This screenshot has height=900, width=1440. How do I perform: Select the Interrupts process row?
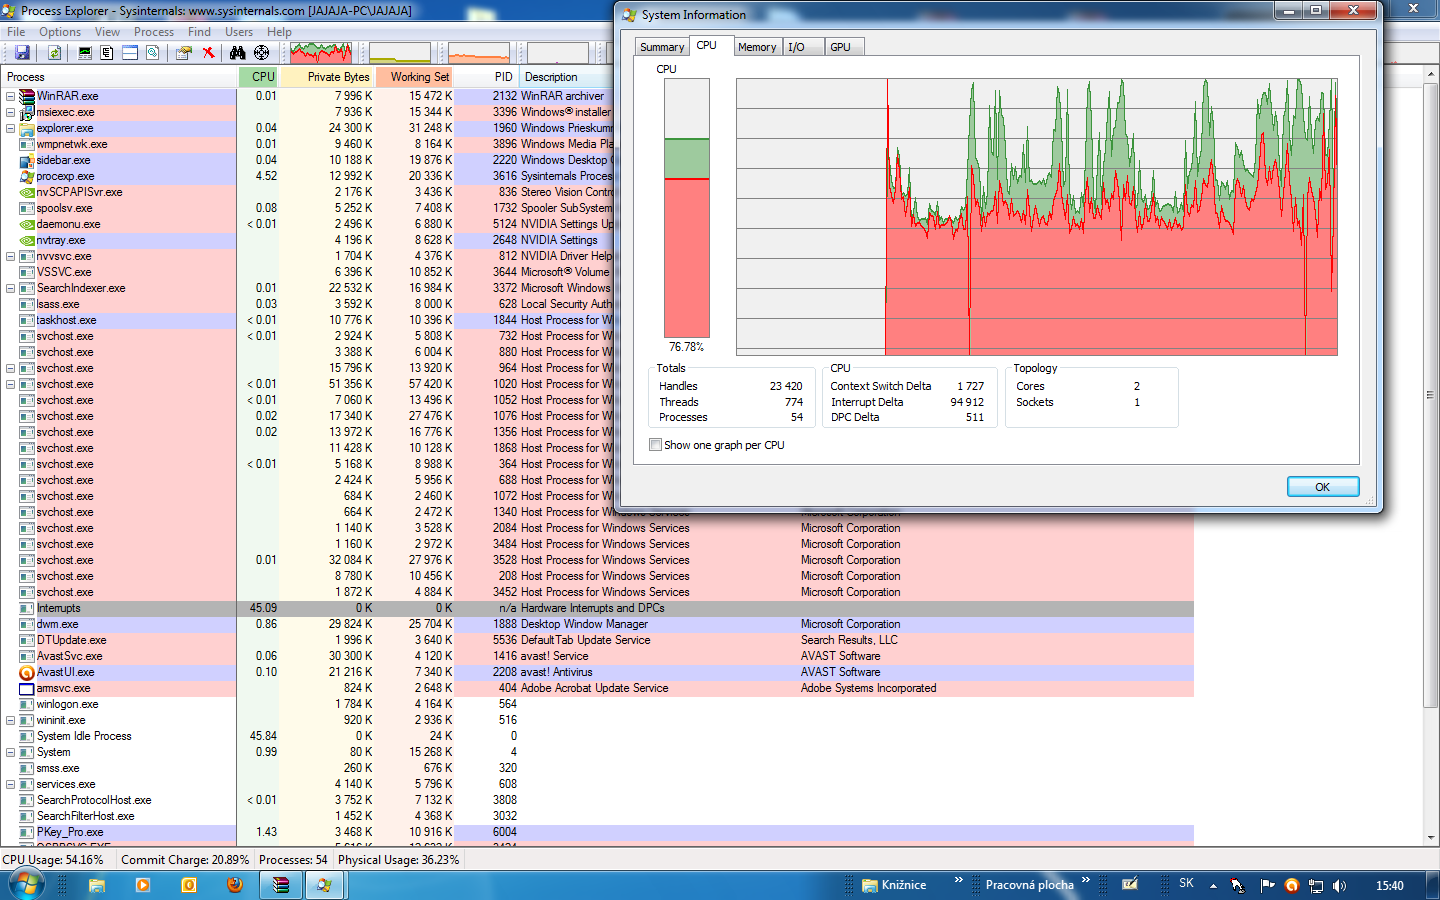point(597,608)
